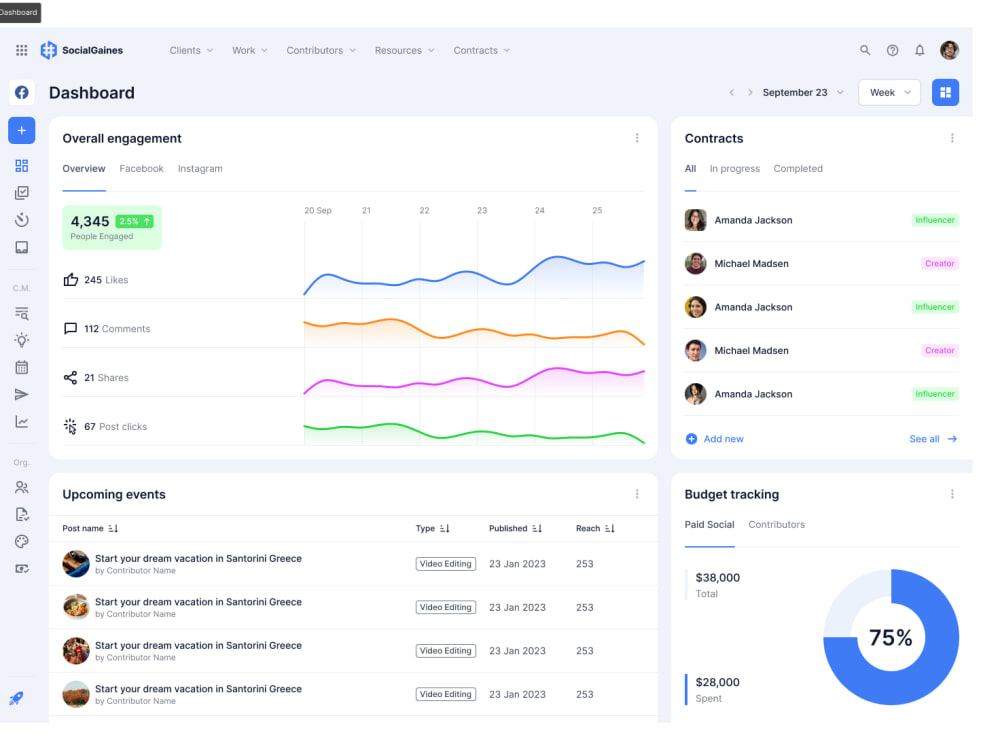
Task: Expand the Contracts nav menu
Action: (x=482, y=50)
